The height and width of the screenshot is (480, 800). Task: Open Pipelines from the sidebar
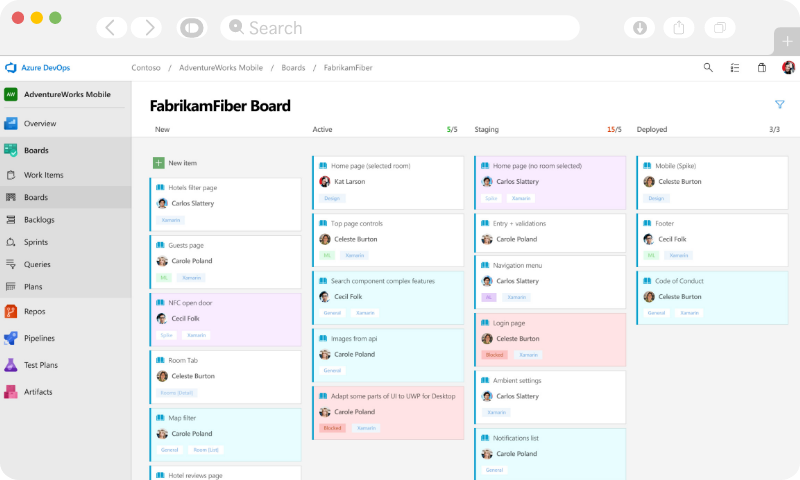point(40,338)
